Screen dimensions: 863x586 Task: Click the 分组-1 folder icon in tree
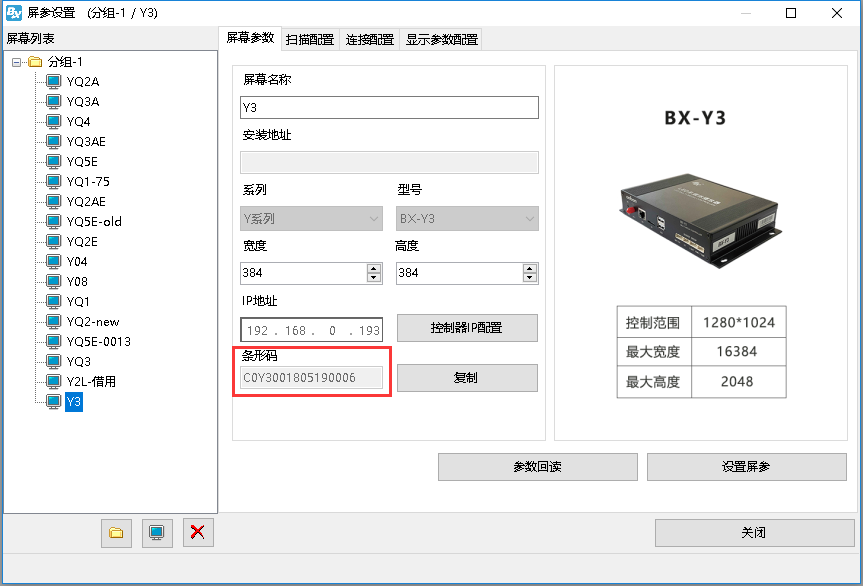pyautogui.click(x=35, y=62)
